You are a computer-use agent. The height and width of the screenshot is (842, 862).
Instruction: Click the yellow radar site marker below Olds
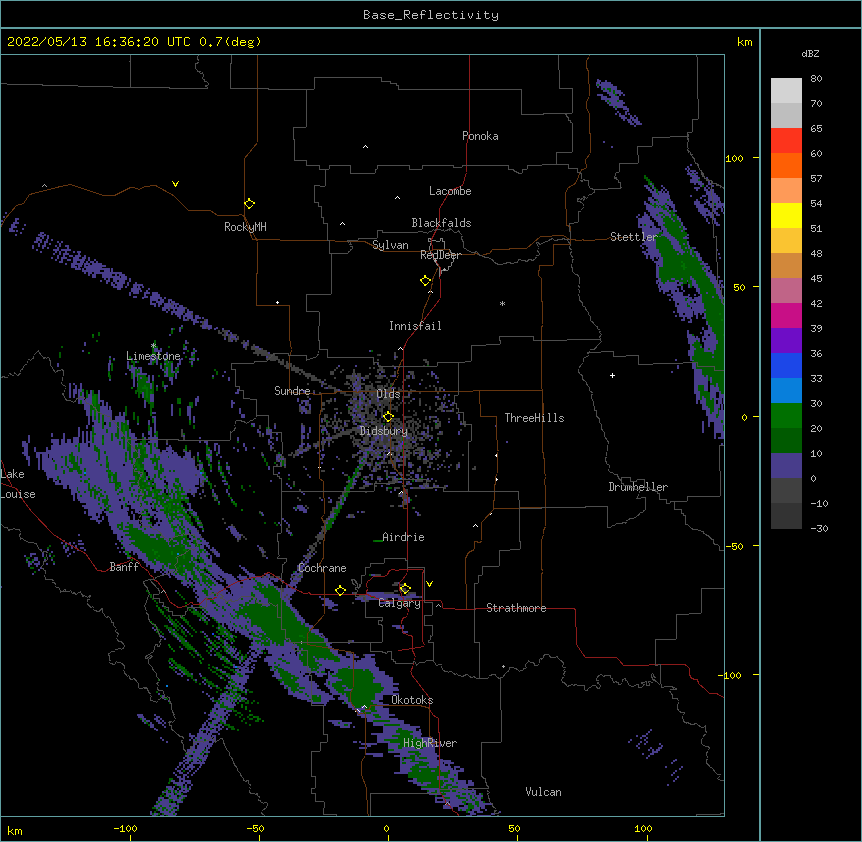pyautogui.click(x=388, y=416)
